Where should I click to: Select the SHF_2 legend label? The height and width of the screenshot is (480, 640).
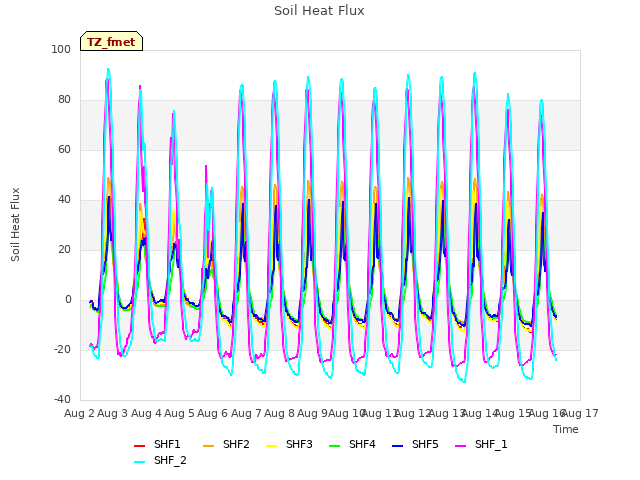pos(170,461)
